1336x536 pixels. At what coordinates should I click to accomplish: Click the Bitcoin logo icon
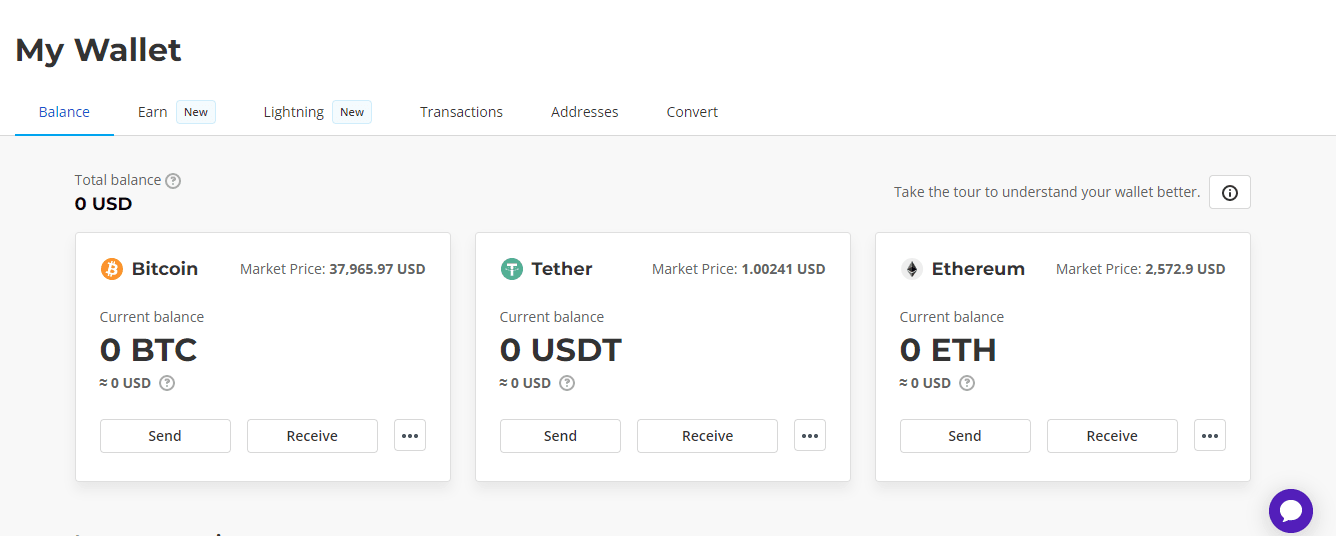[x=112, y=269]
